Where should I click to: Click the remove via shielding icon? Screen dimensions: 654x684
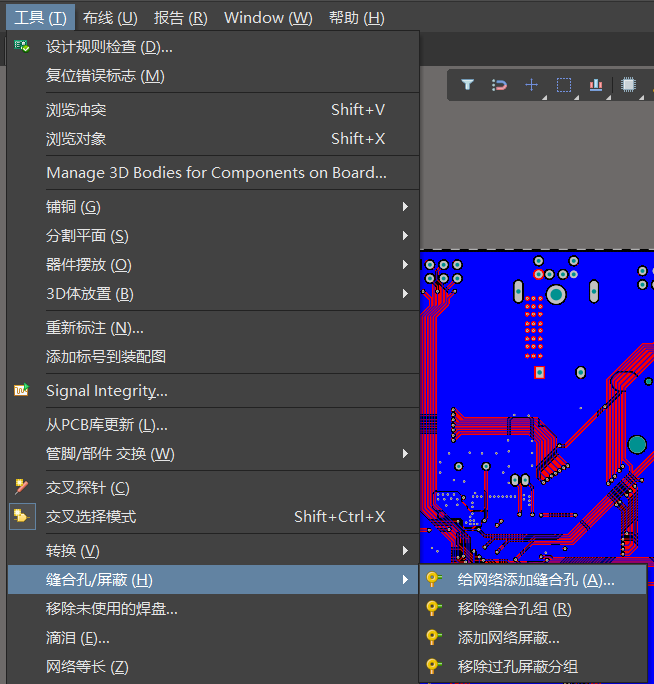pos(434,666)
